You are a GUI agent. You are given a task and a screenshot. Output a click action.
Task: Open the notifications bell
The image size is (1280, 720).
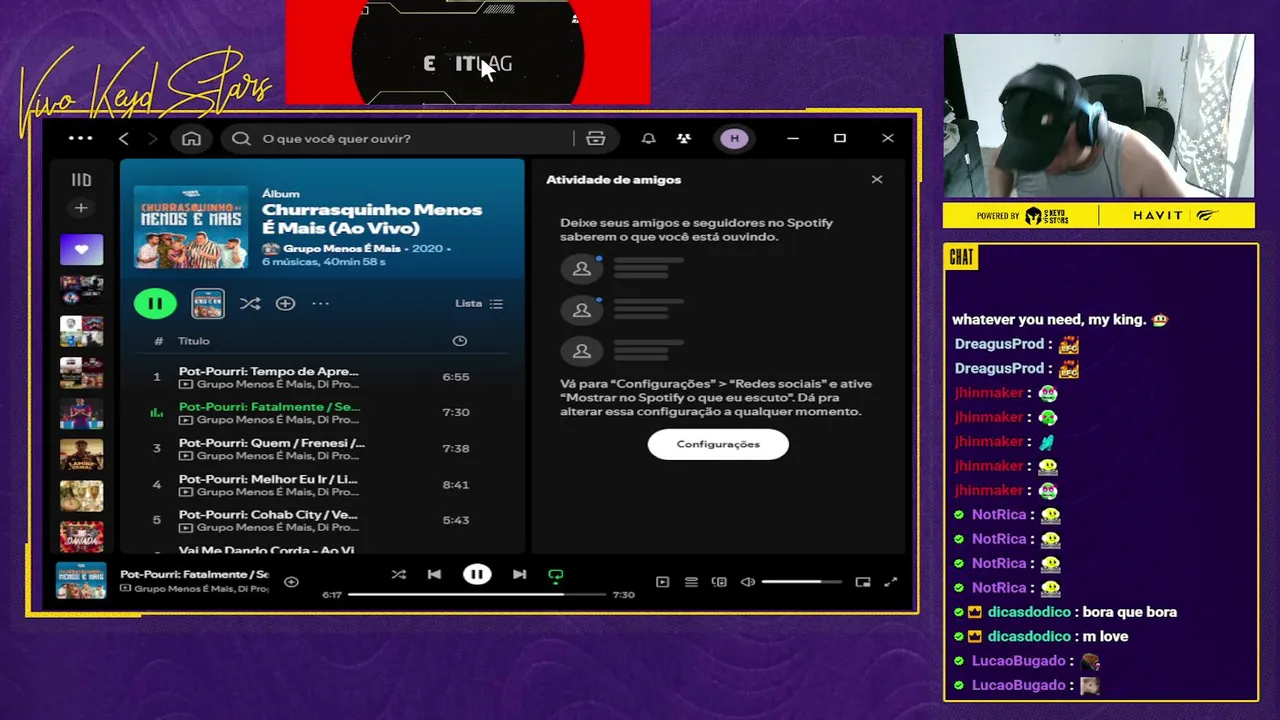pos(649,138)
